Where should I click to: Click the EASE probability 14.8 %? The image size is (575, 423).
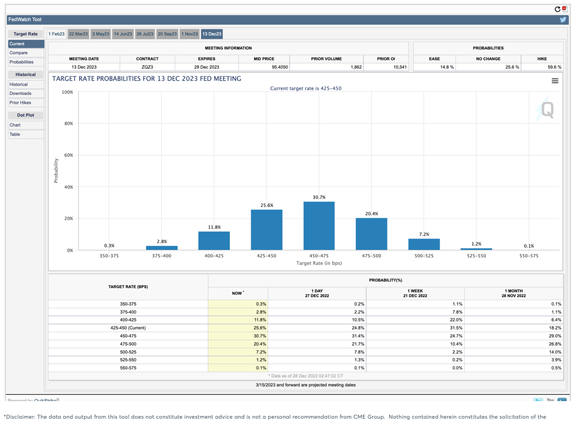[447, 67]
